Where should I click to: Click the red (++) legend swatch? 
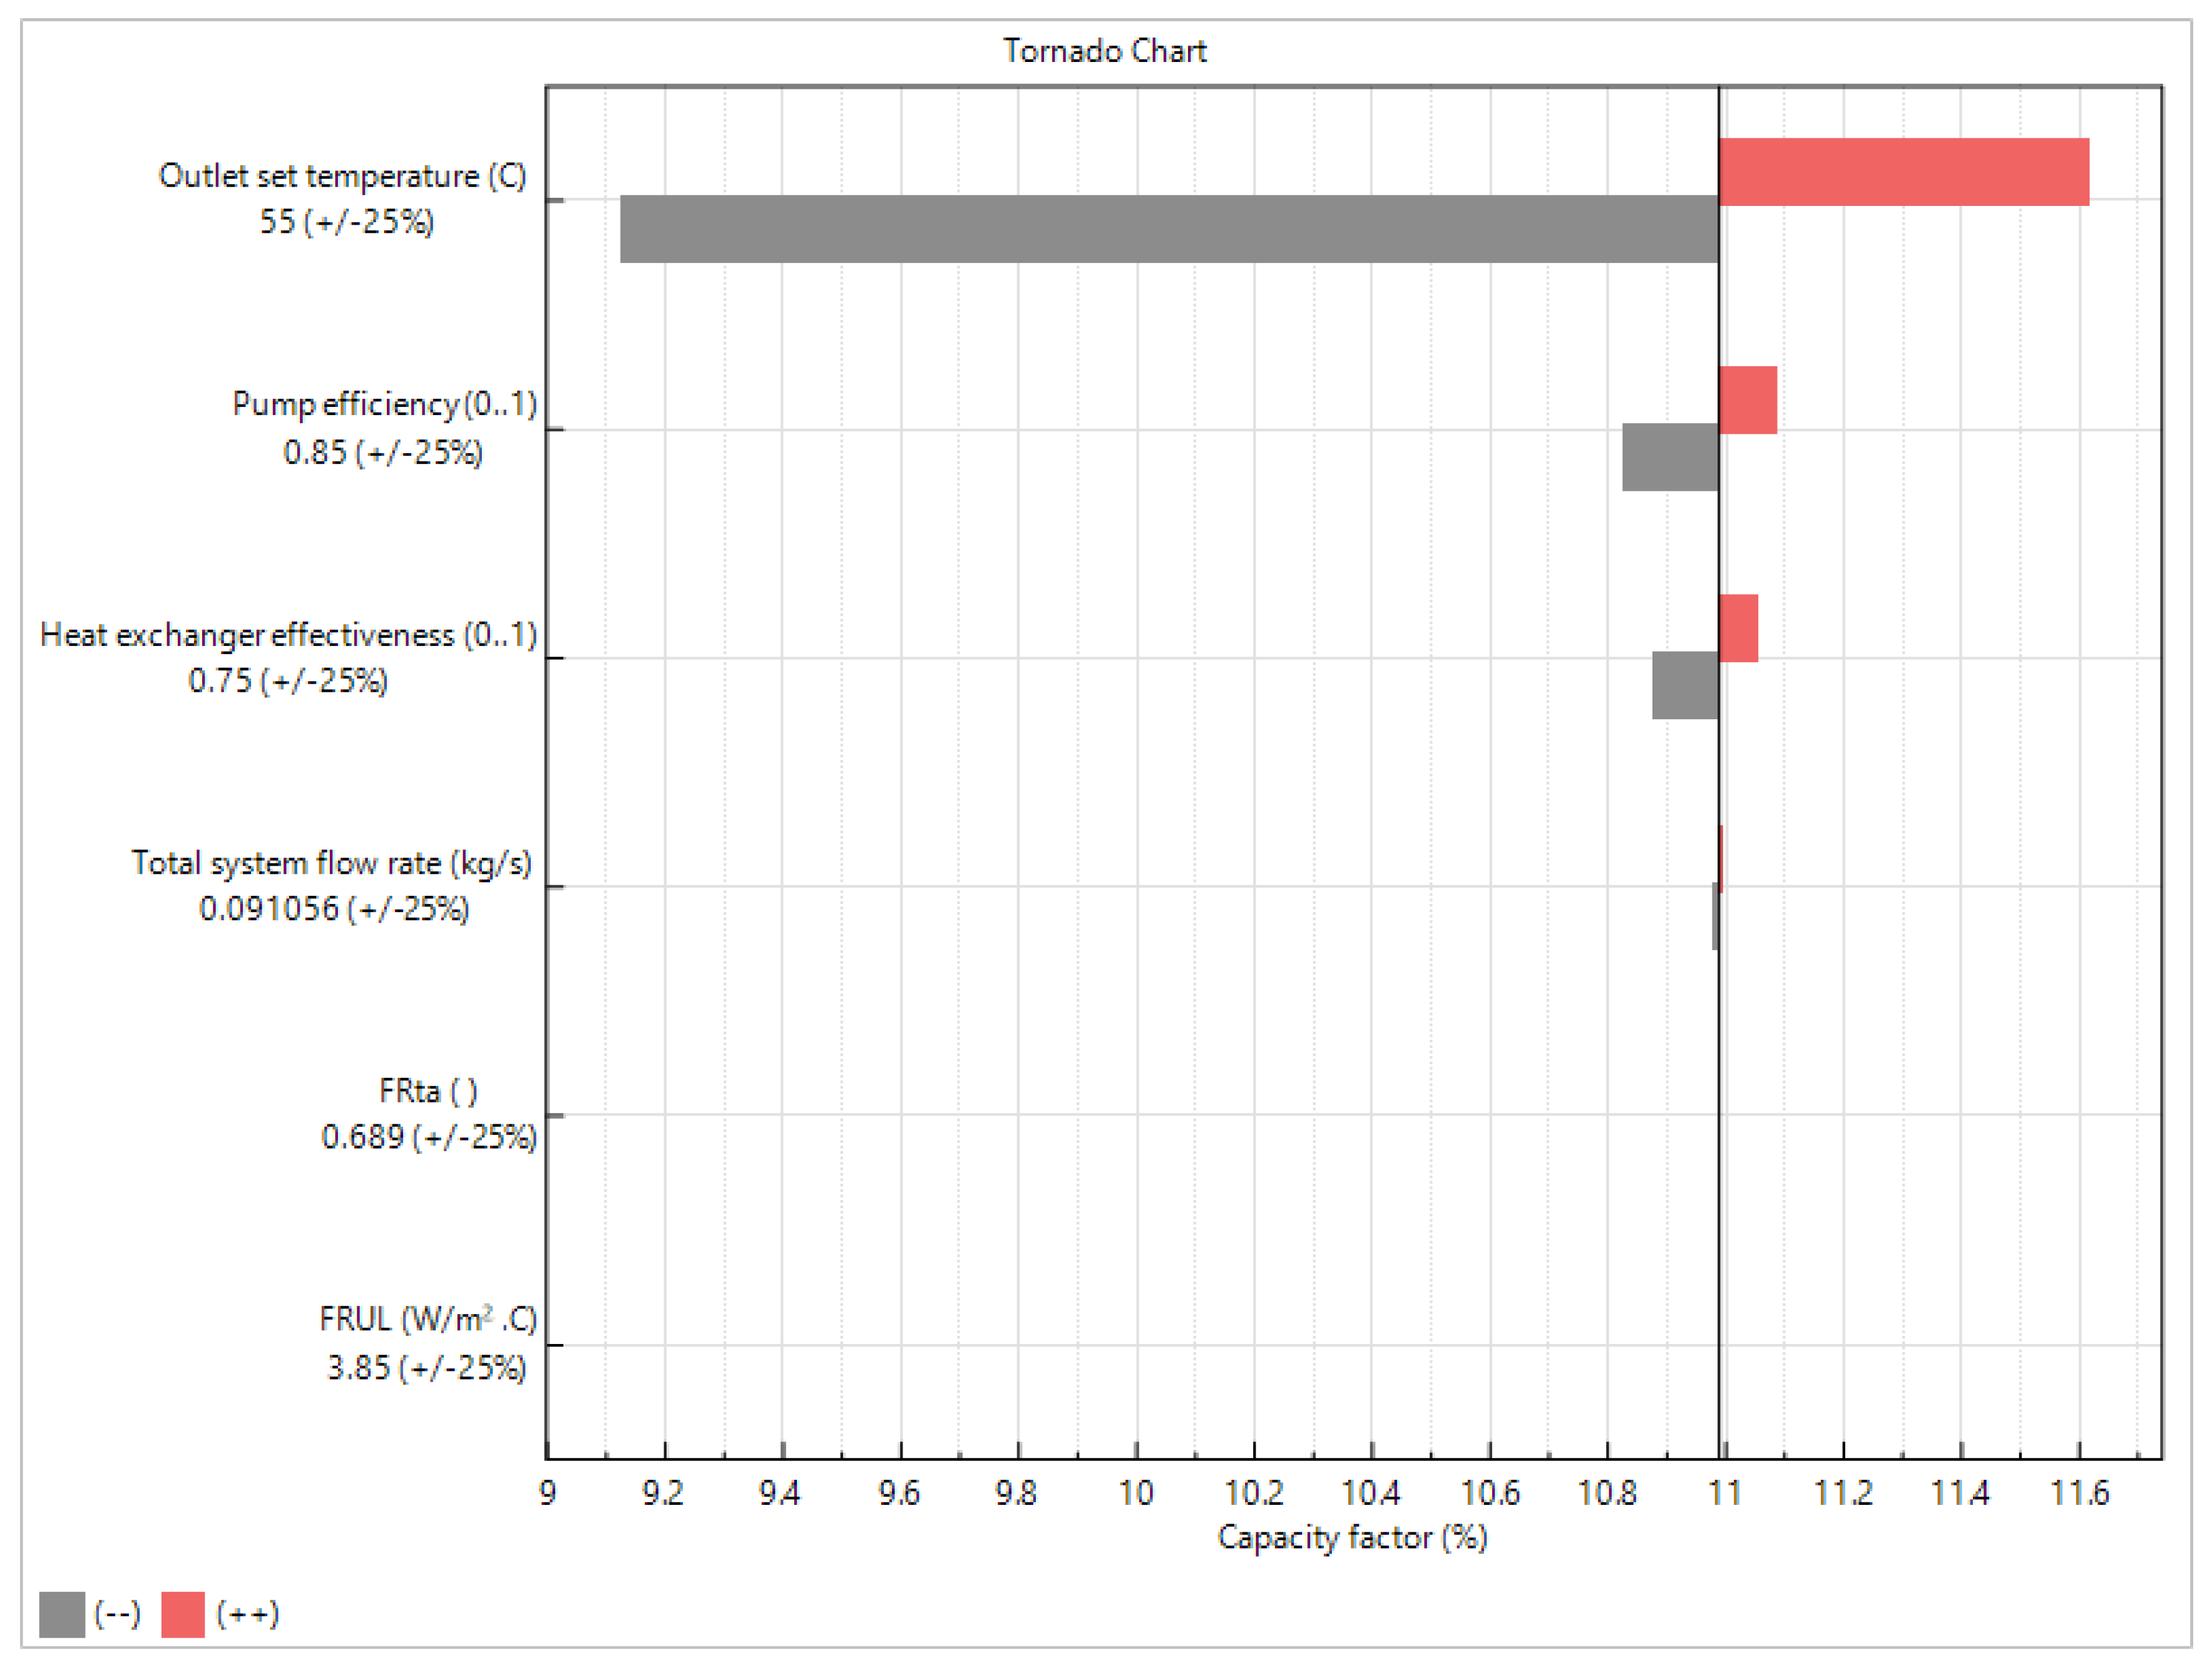[x=183, y=1614]
